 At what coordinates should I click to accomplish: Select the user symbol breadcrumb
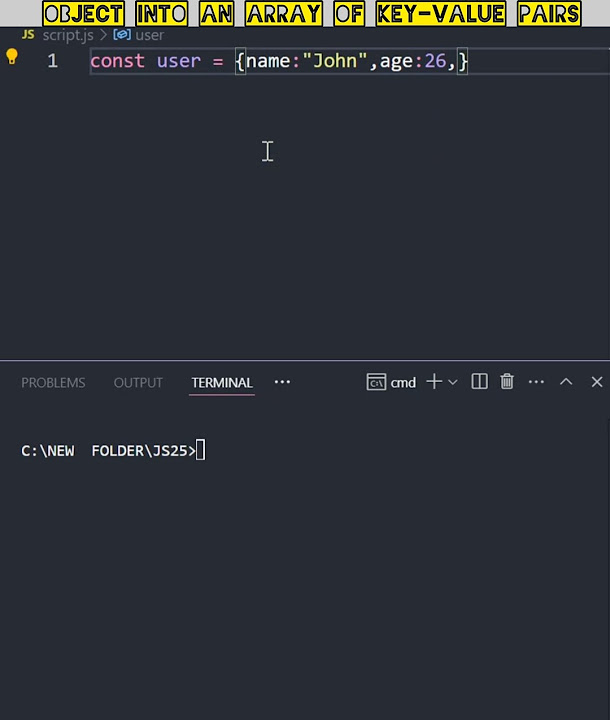149,35
